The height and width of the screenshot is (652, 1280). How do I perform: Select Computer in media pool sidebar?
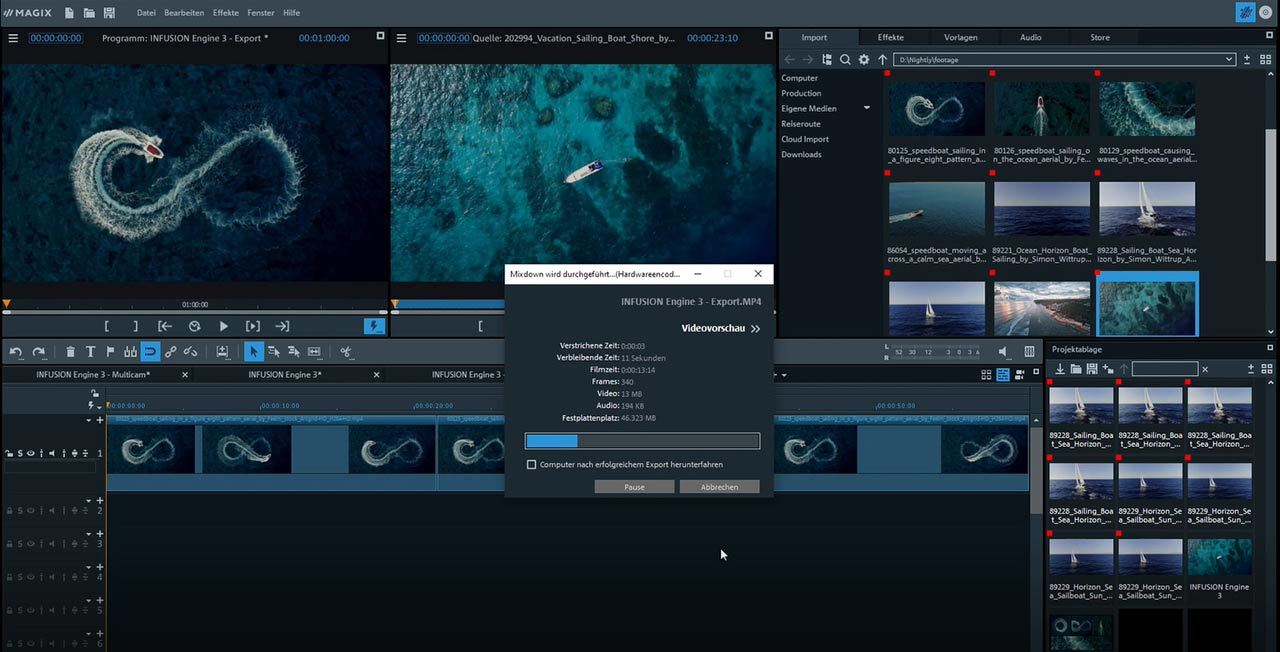pyautogui.click(x=800, y=78)
